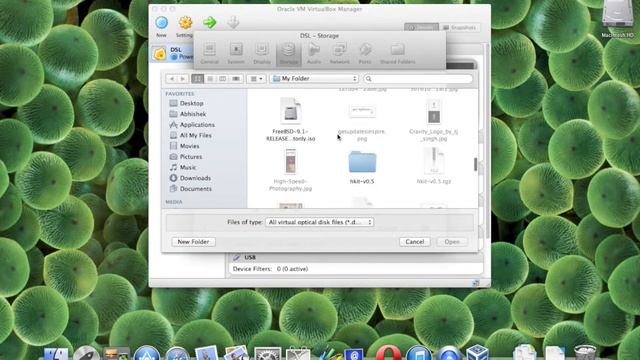Select the FreeBSD-9.1-RELEASE iso file
Image resolution: width=640 pixels, height=360 pixels.
(290, 119)
